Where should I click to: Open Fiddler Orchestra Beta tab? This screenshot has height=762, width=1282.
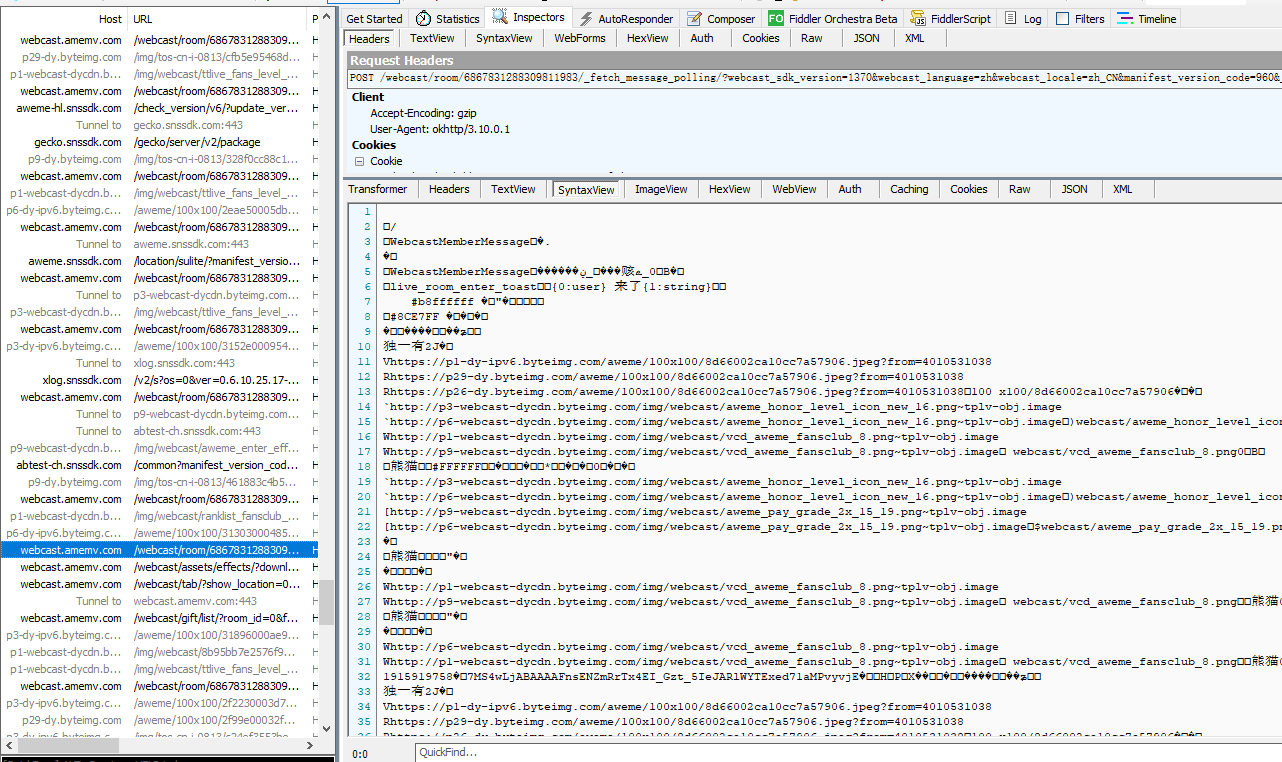point(833,18)
